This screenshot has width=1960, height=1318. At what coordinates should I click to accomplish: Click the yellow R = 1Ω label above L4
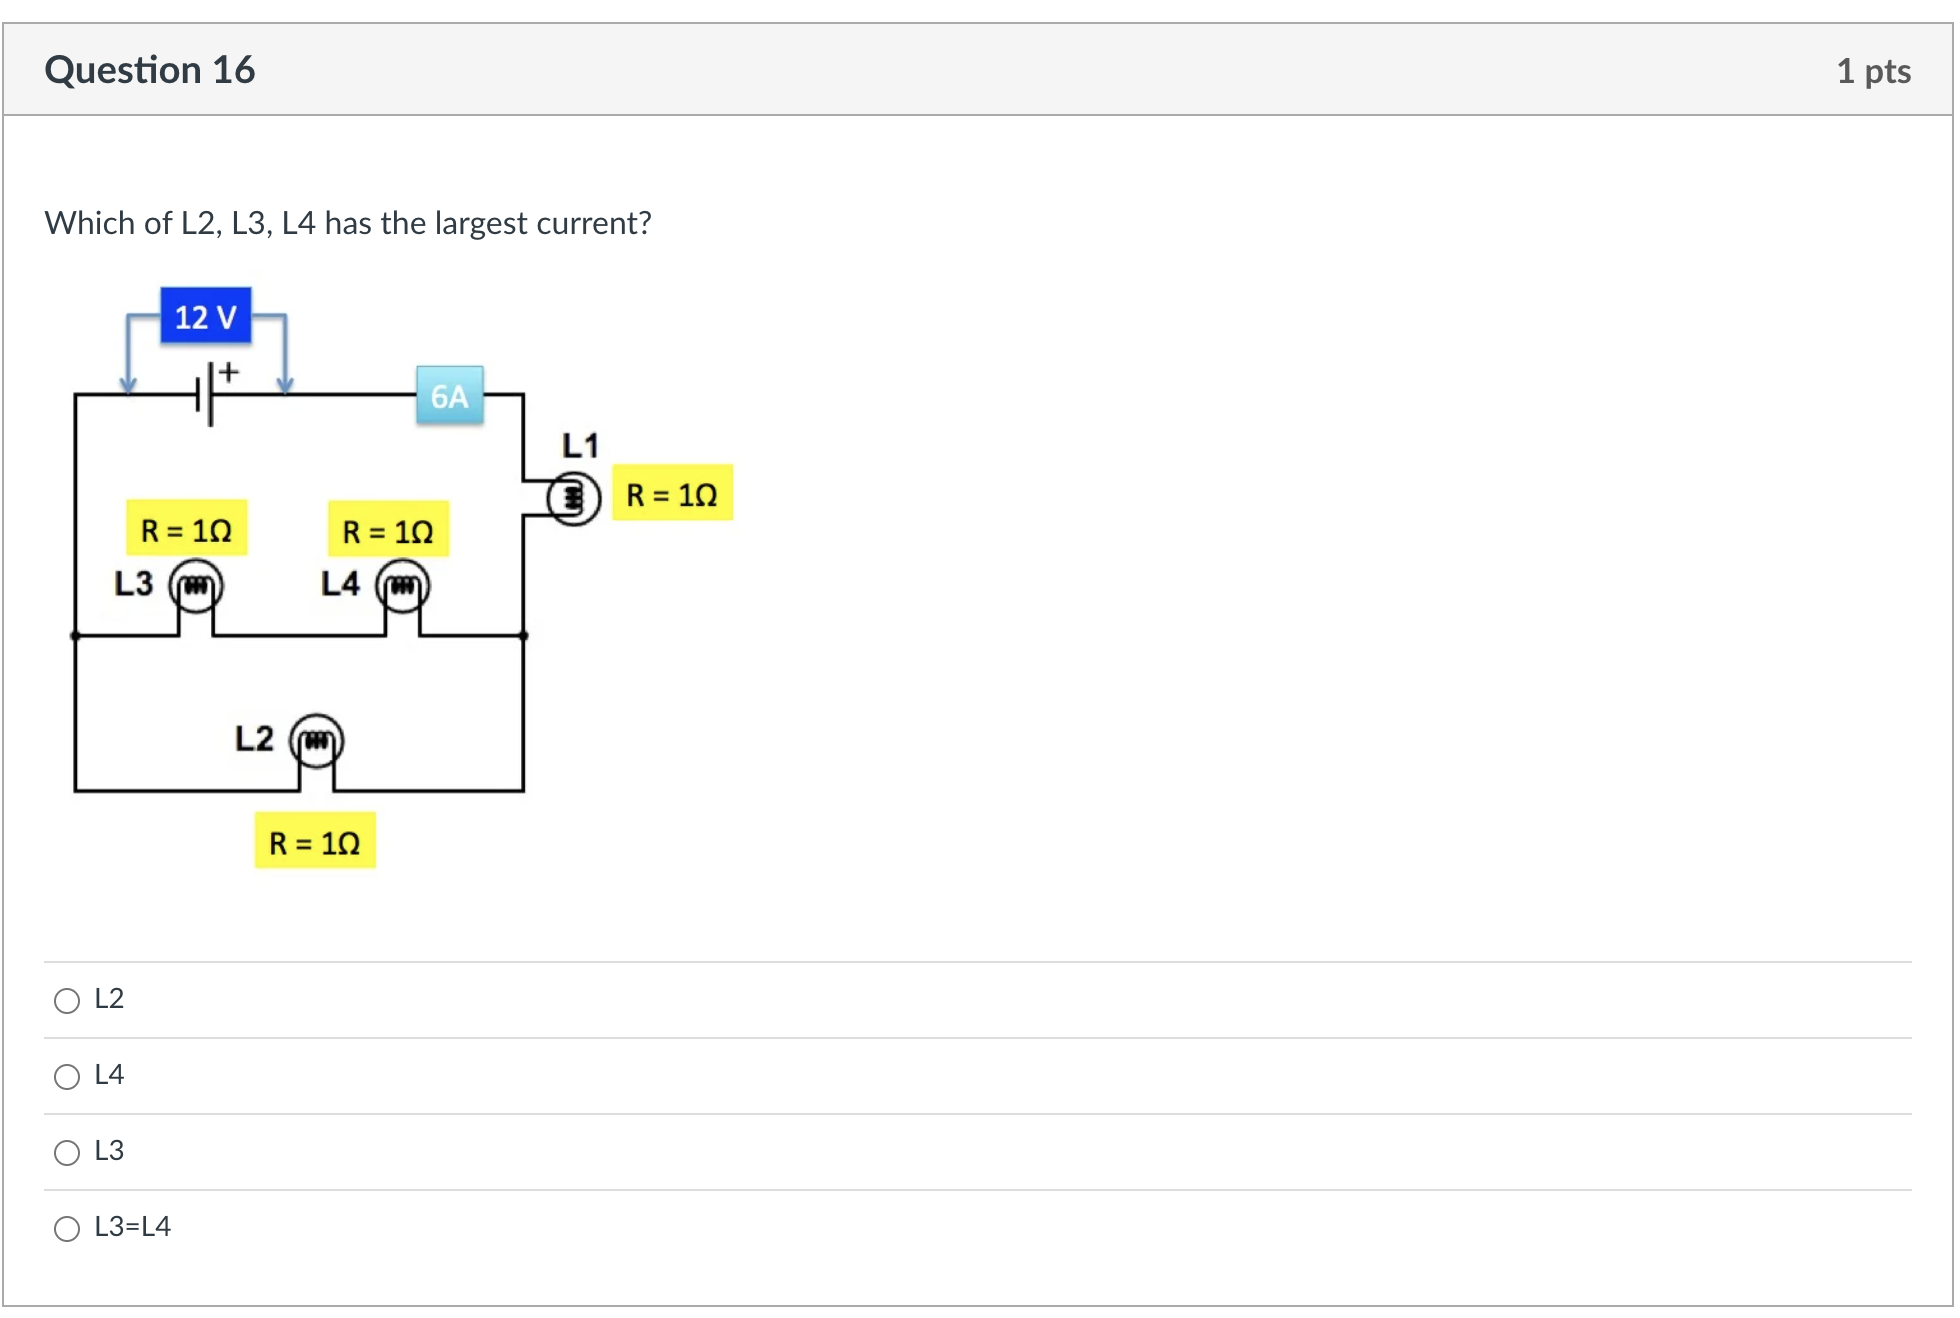pos(386,529)
